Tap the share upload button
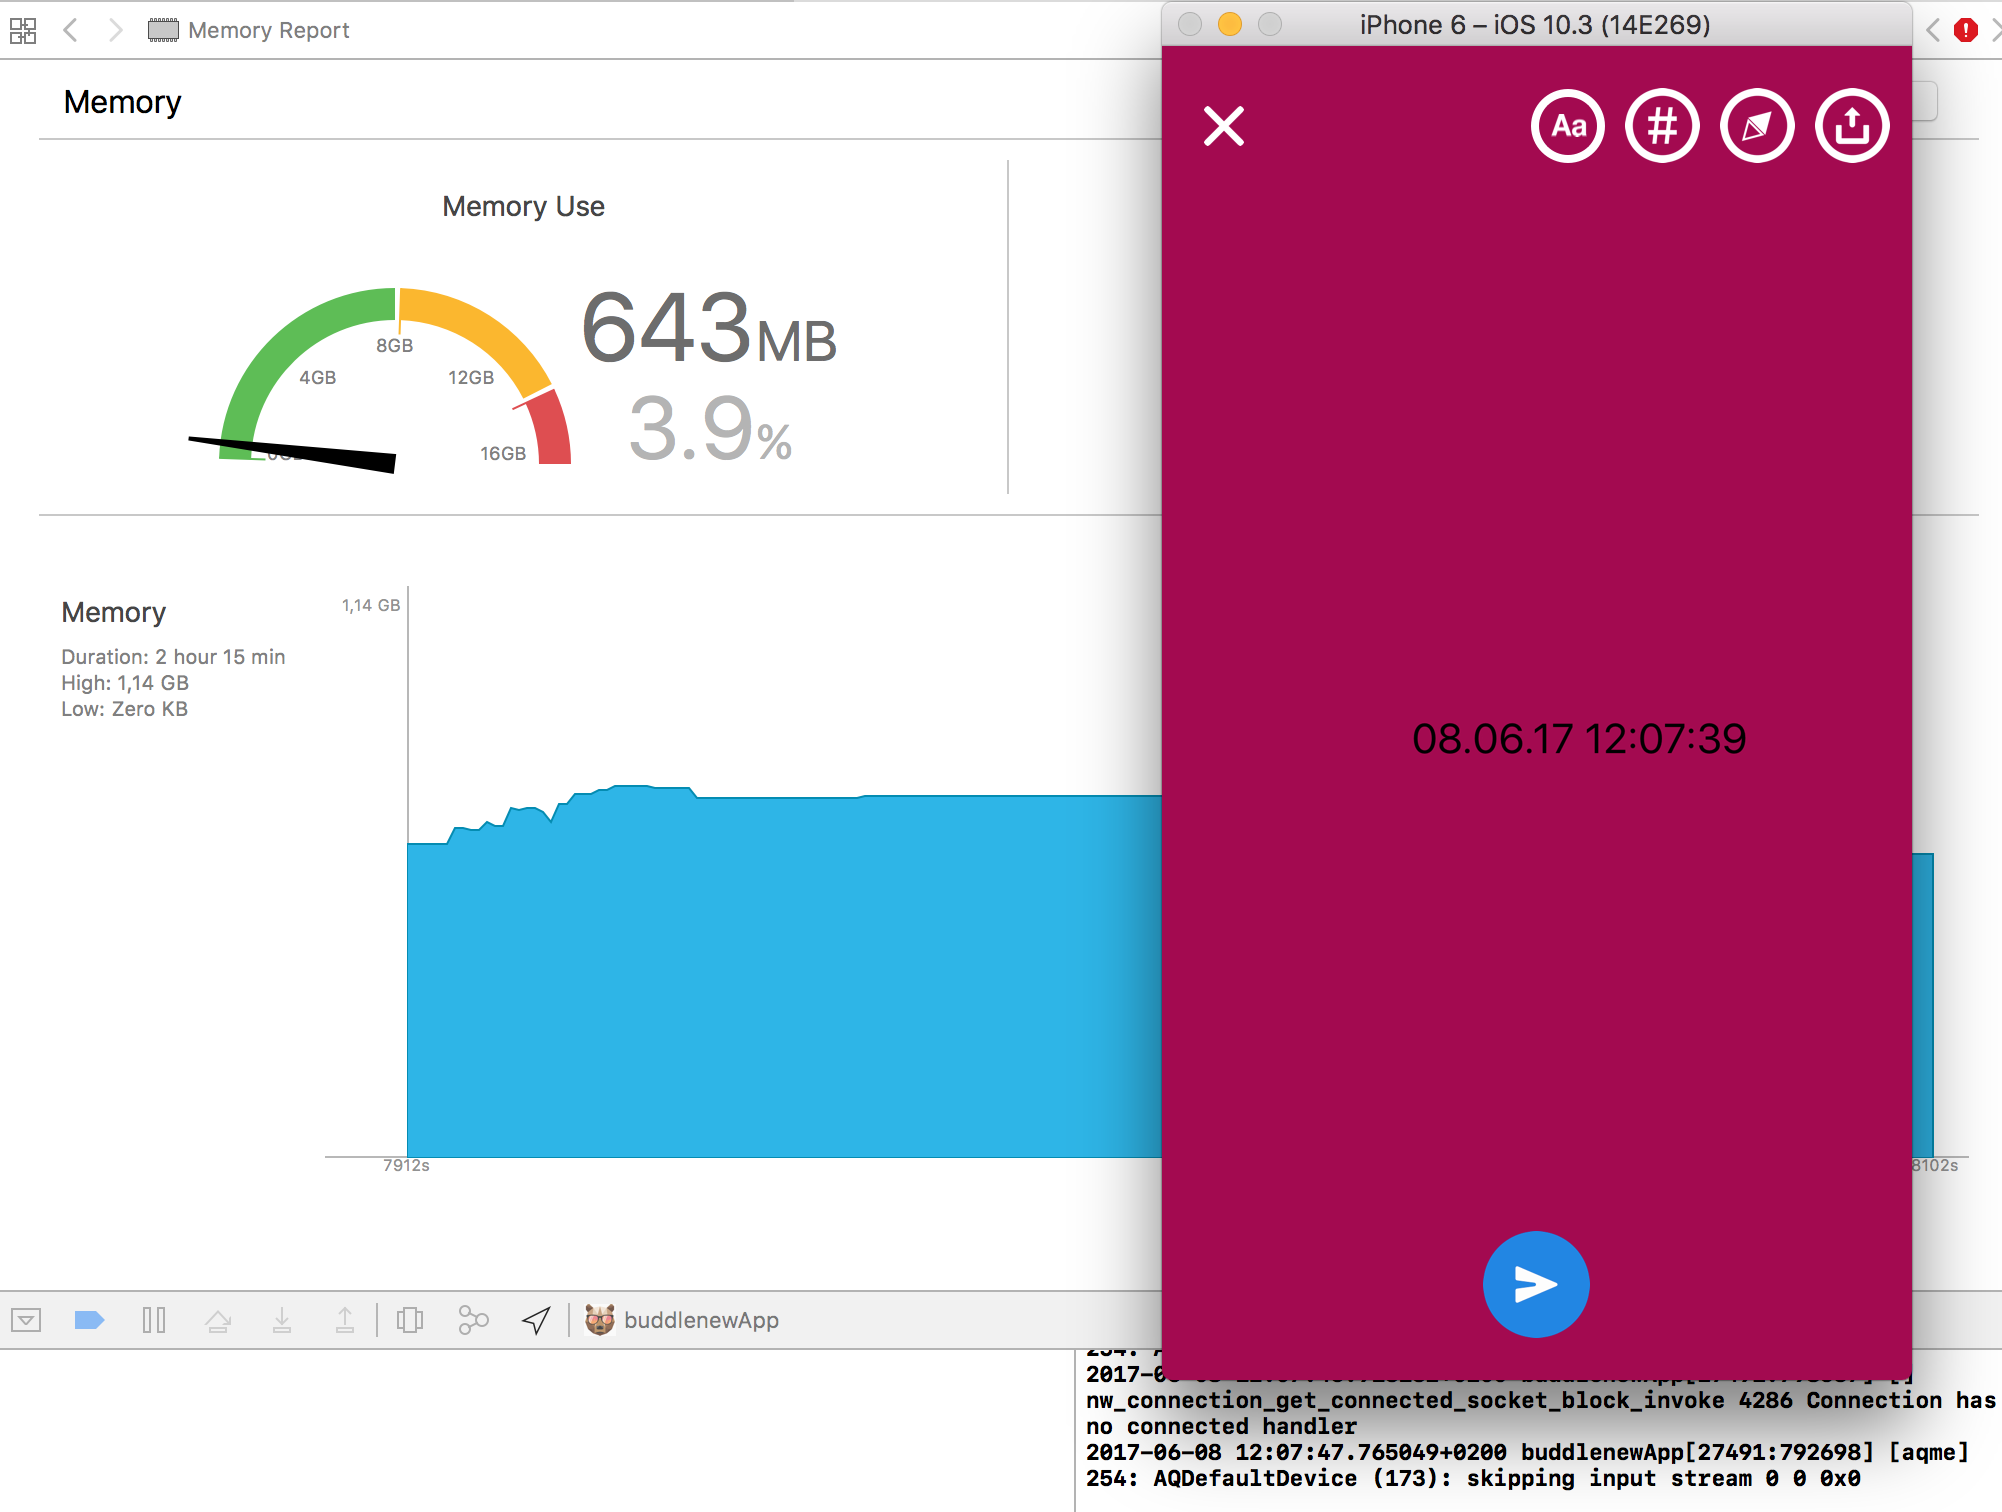Viewport: 2002px width, 1512px height. (1851, 126)
